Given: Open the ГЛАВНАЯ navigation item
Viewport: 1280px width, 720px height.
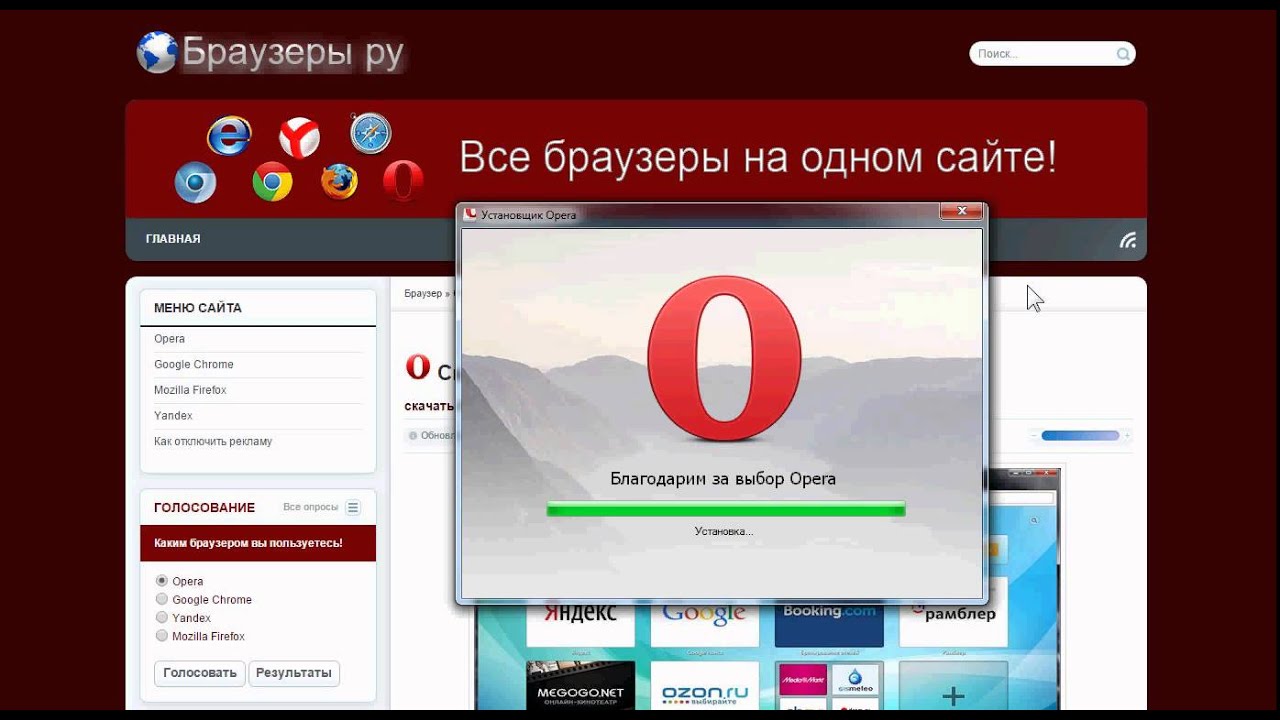Looking at the screenshot, I should [173, 239].
